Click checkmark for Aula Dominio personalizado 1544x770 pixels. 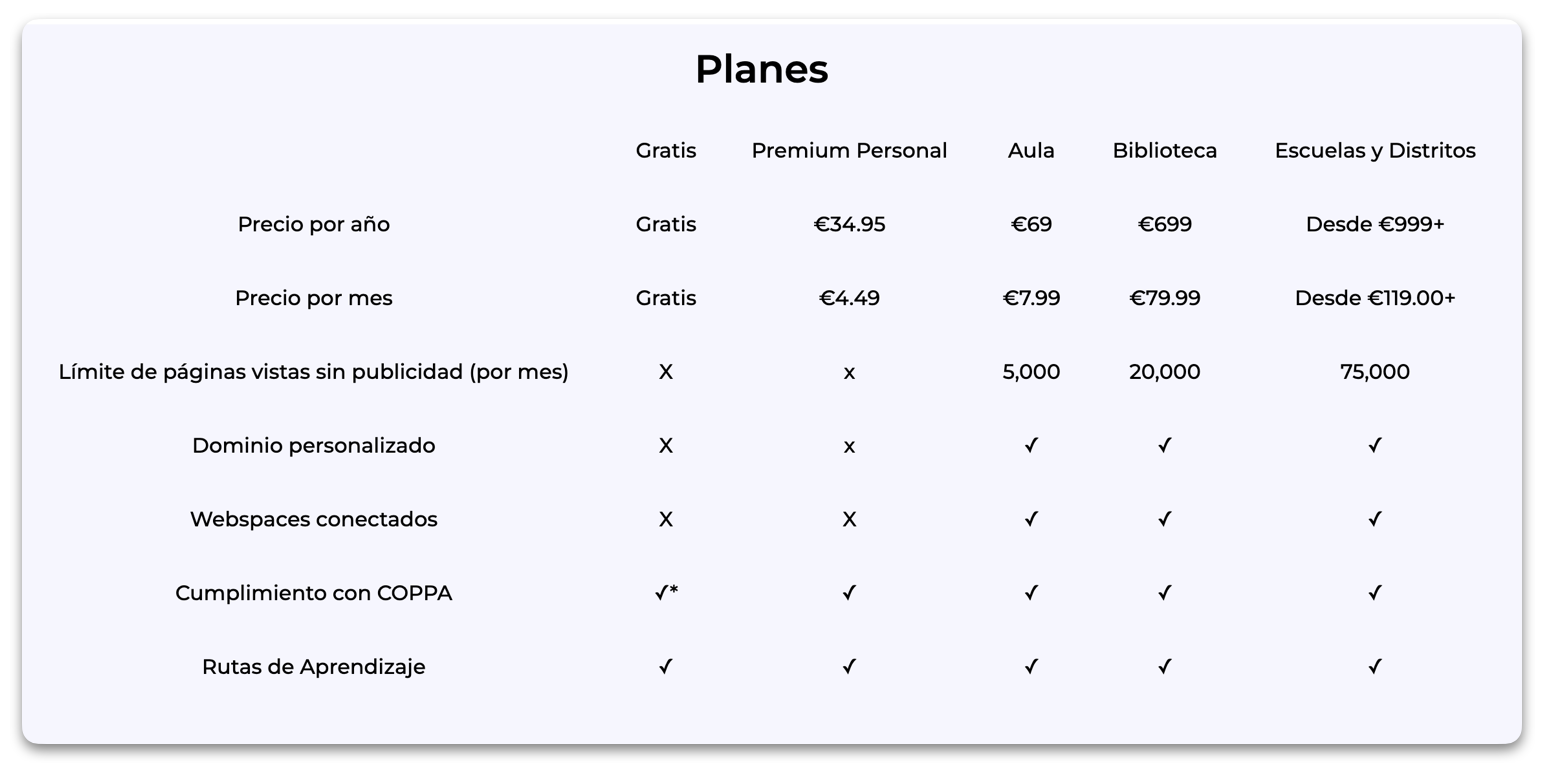click(1031, 445)
